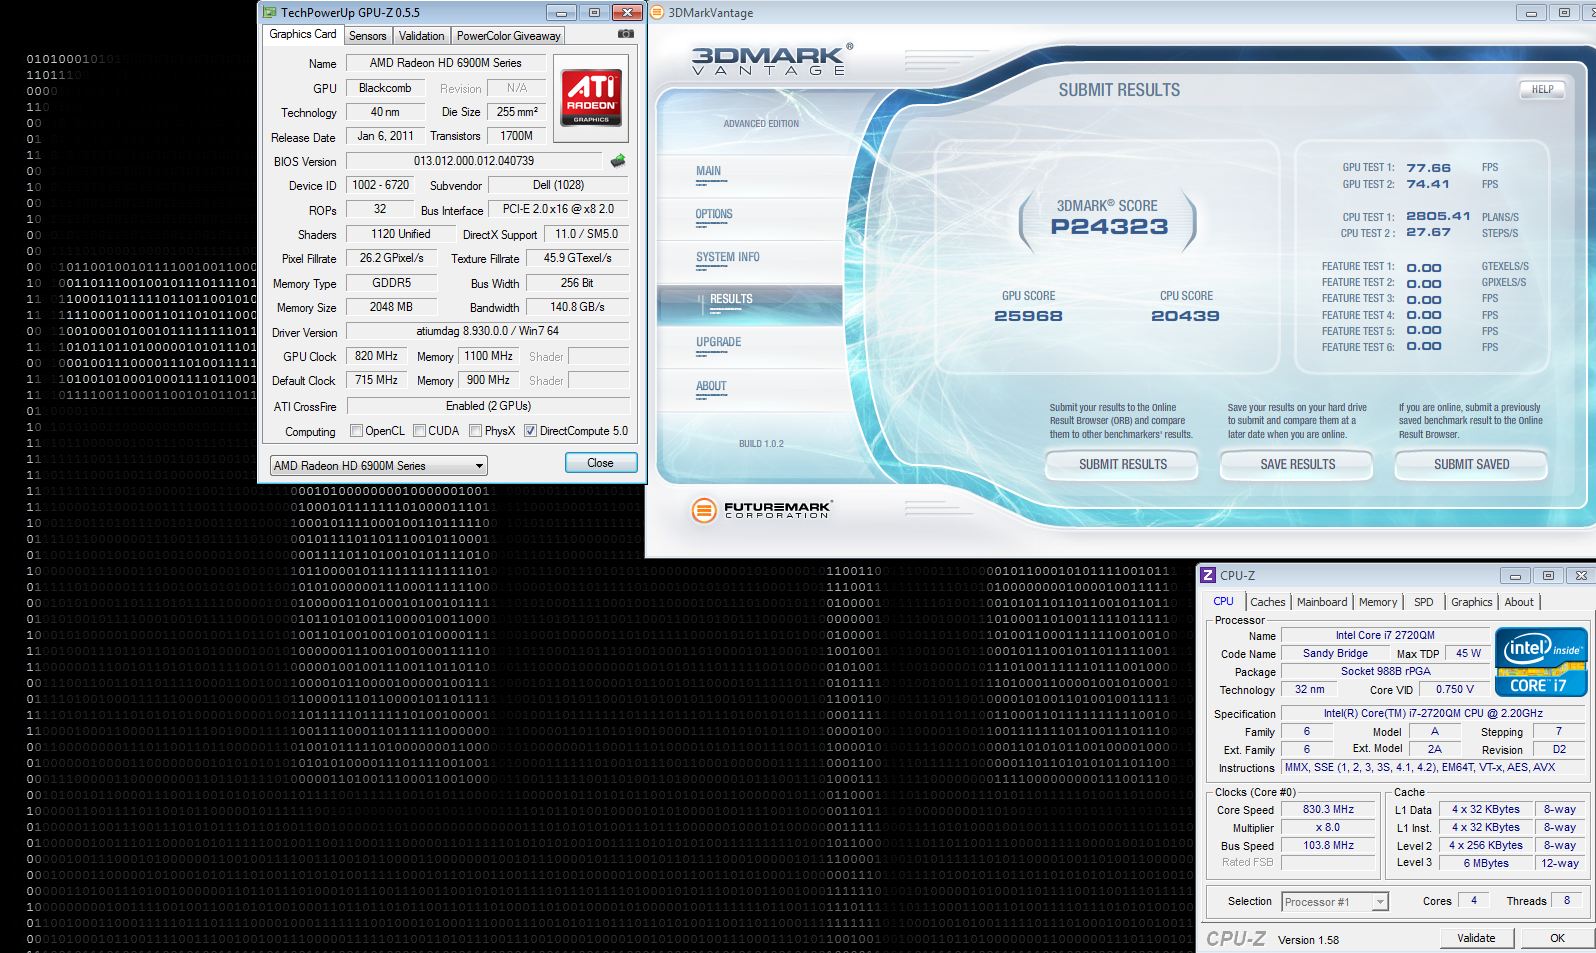Click the Instructions field in CPU-Z
The width and height of the screenshot is (1596, 953).
(x=1433, y=768)
